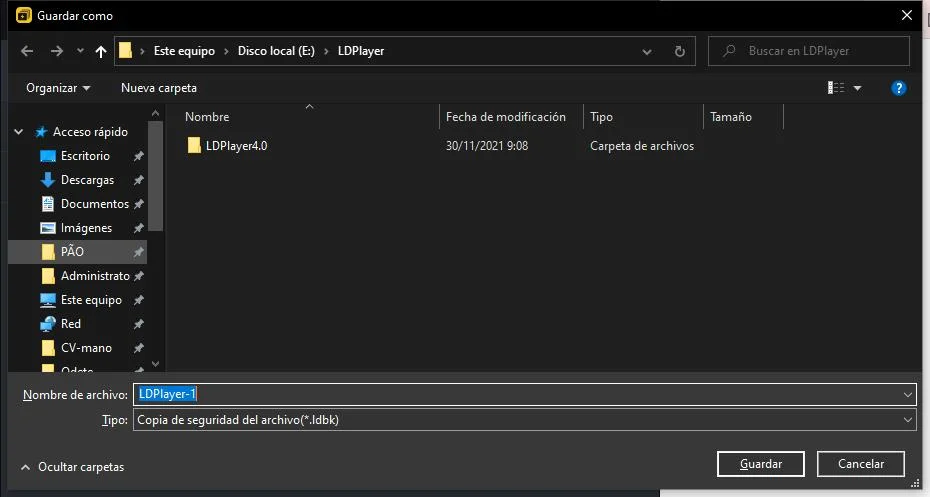This screenshot has height=497, width=930.
Task: Refresh the LDPlayer folder view
Action: (680, 52)
